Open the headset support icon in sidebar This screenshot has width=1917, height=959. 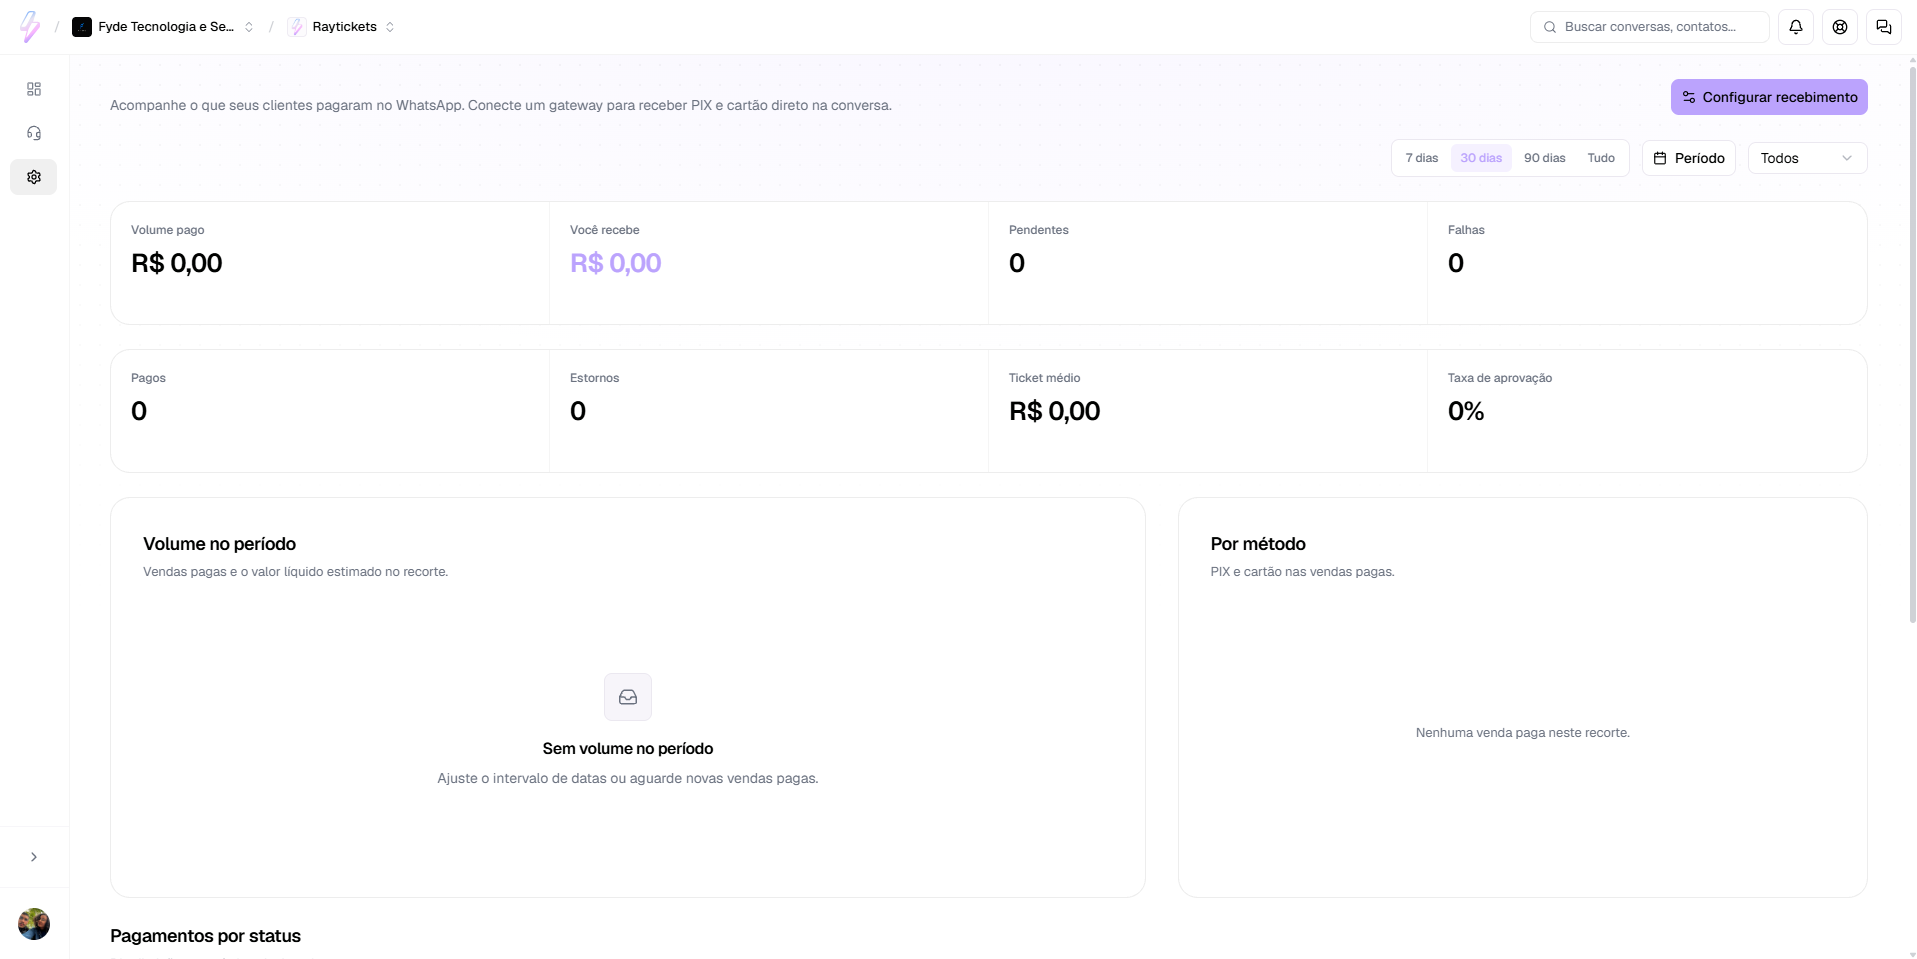tap(34, 133)
